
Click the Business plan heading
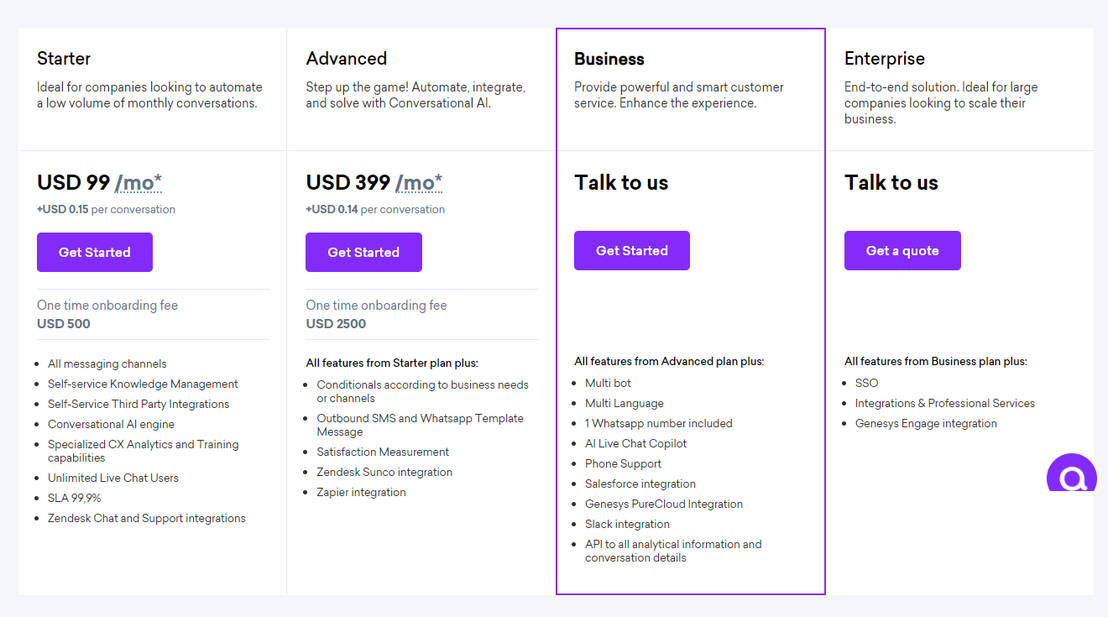tap(609, 58)
